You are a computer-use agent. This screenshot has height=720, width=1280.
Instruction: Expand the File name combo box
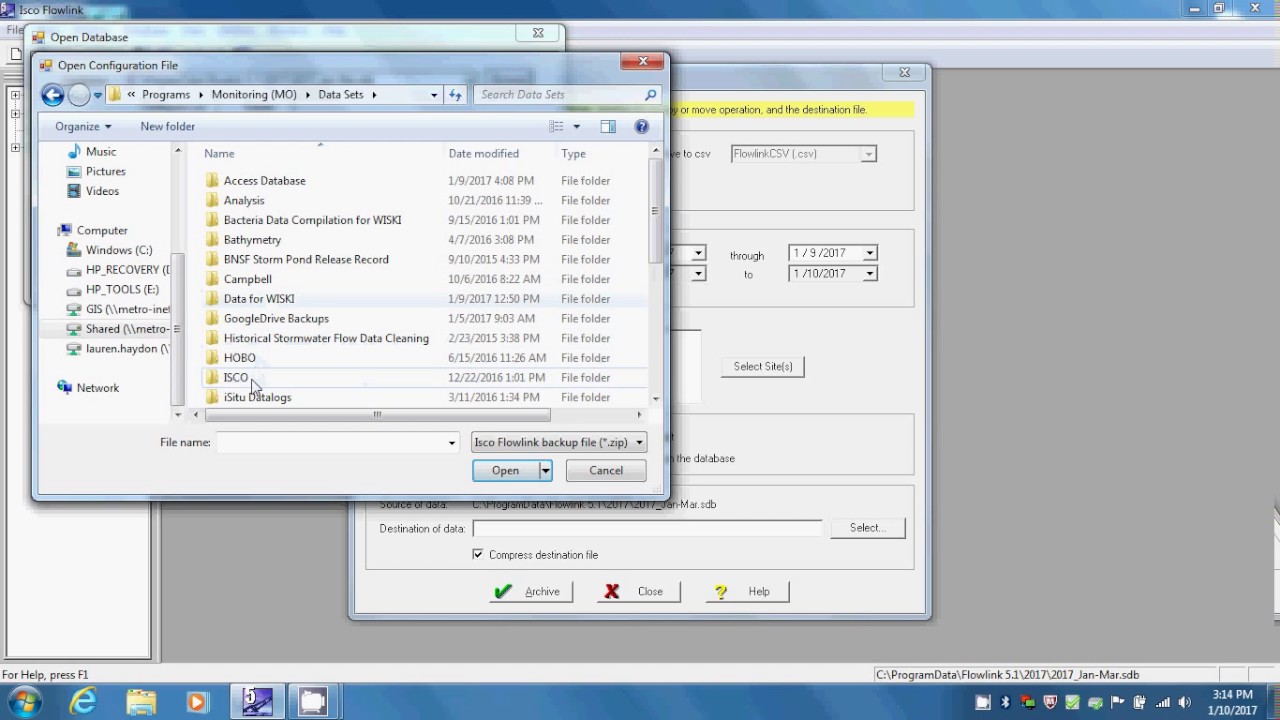coord(451,443)
